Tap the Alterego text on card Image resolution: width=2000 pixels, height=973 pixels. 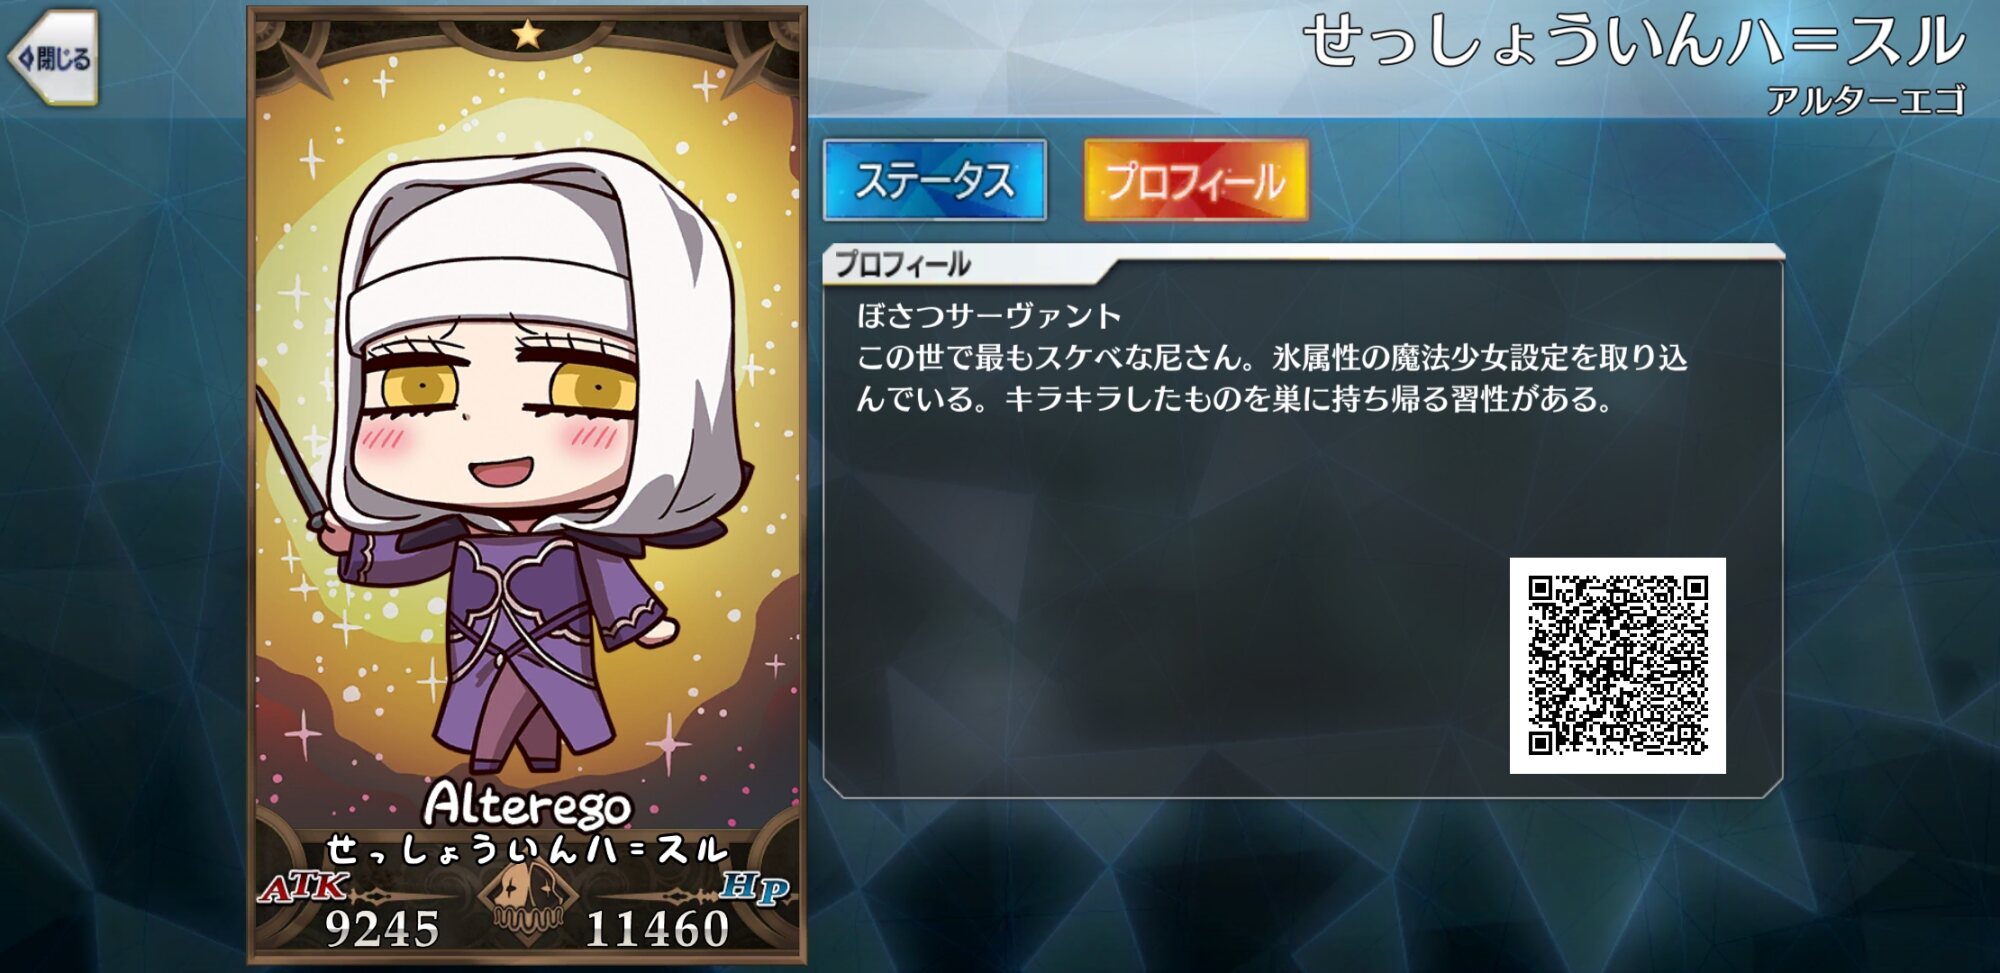(x=528, y=805)
